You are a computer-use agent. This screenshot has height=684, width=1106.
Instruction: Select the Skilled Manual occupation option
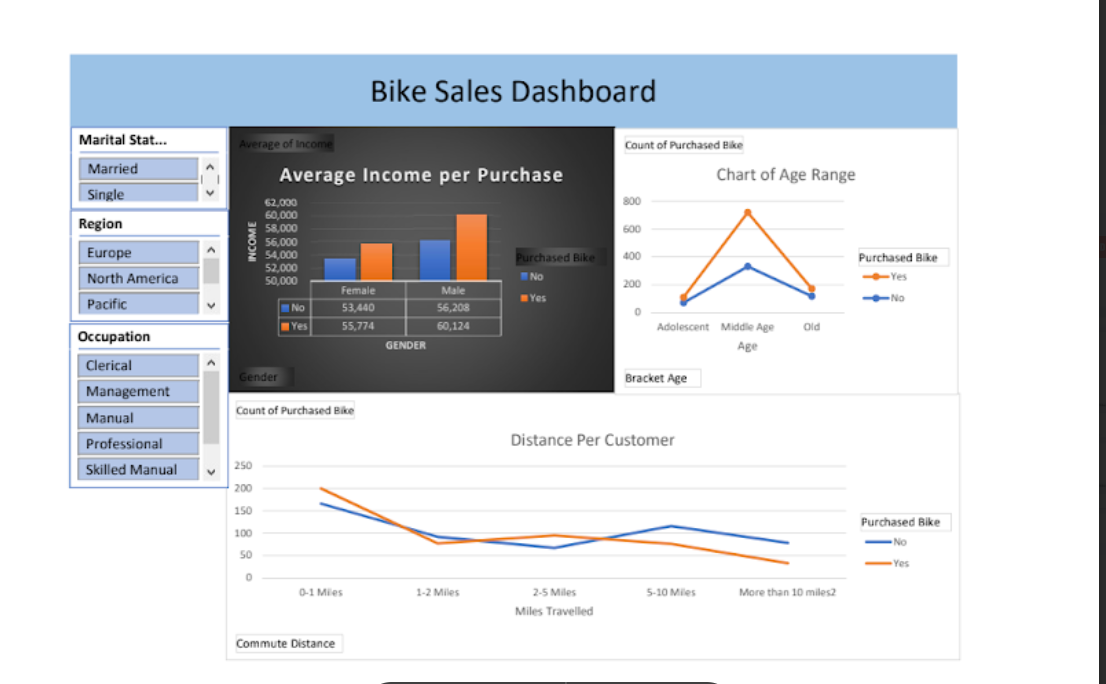coord(138,469)
